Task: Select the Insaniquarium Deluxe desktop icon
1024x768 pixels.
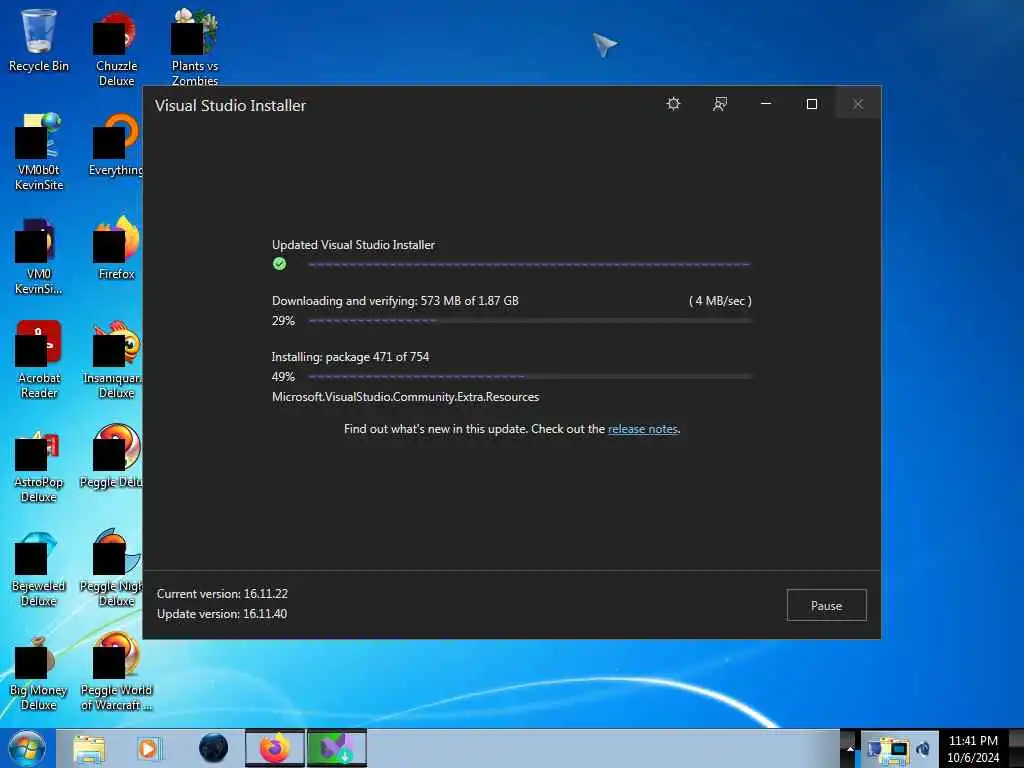Action: click(x=112, y=360)
